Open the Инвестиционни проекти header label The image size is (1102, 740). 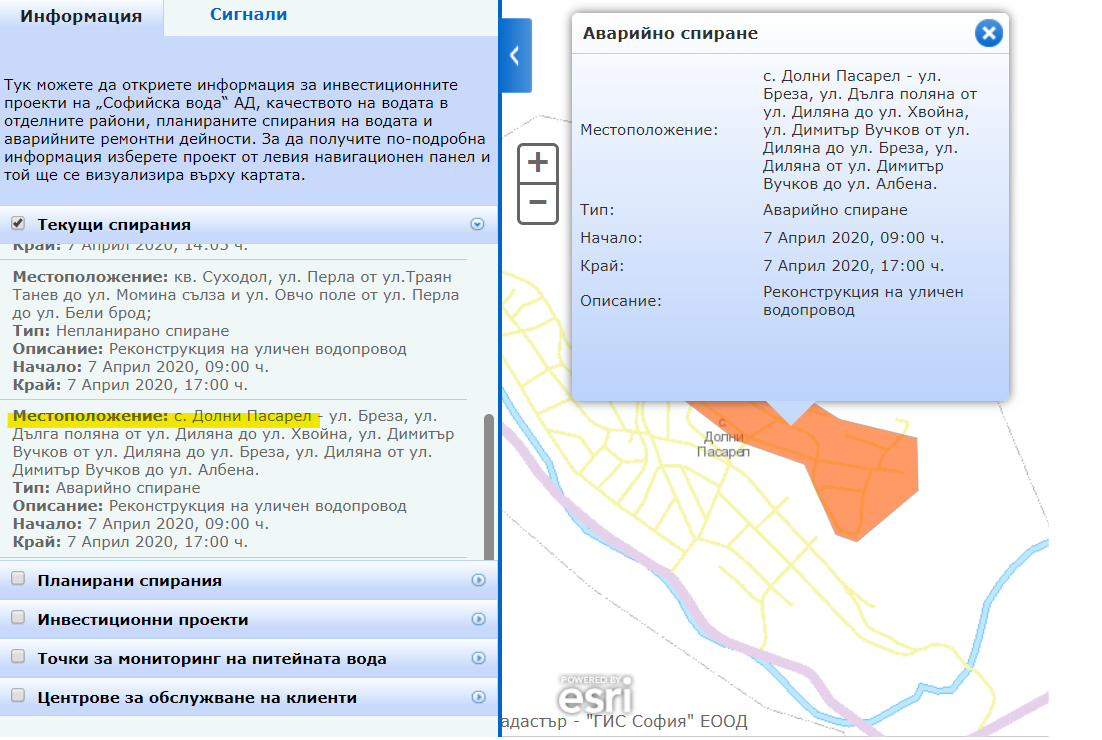click(x=143, y=620)
